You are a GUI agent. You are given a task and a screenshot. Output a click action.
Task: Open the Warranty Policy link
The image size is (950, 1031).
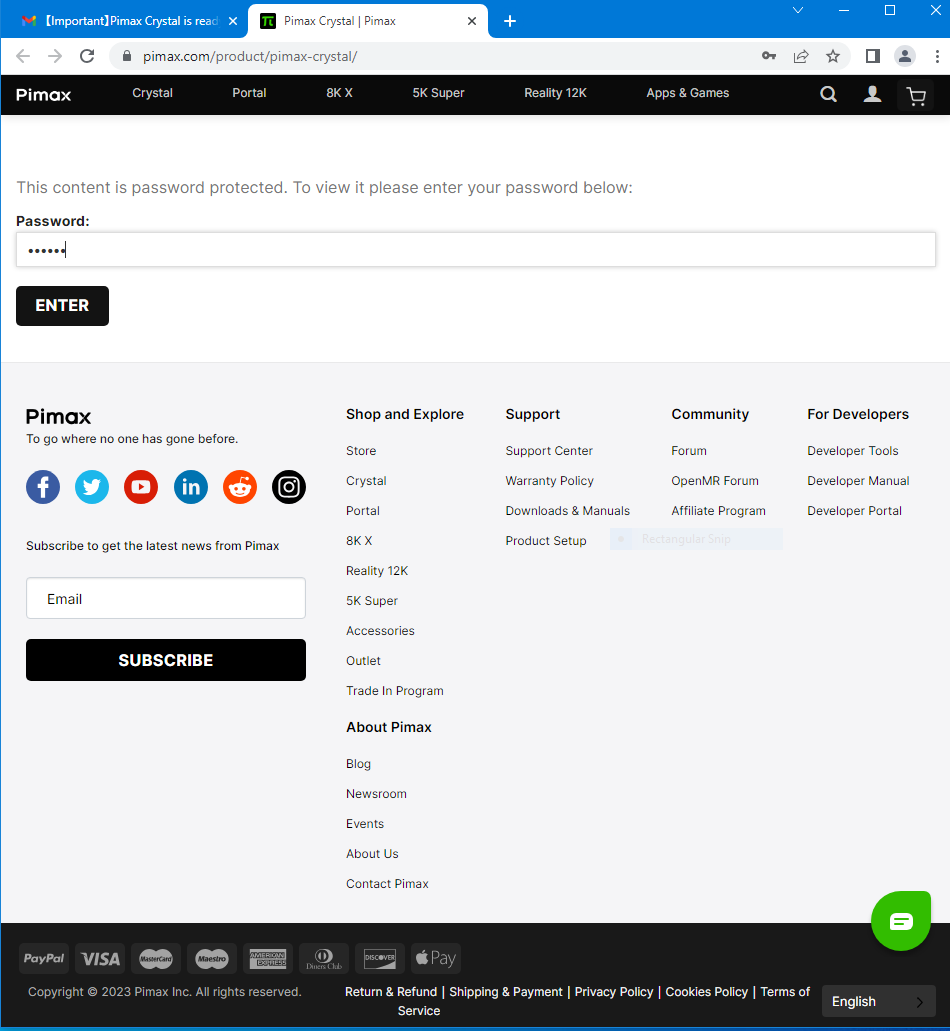tap(549, 481)
